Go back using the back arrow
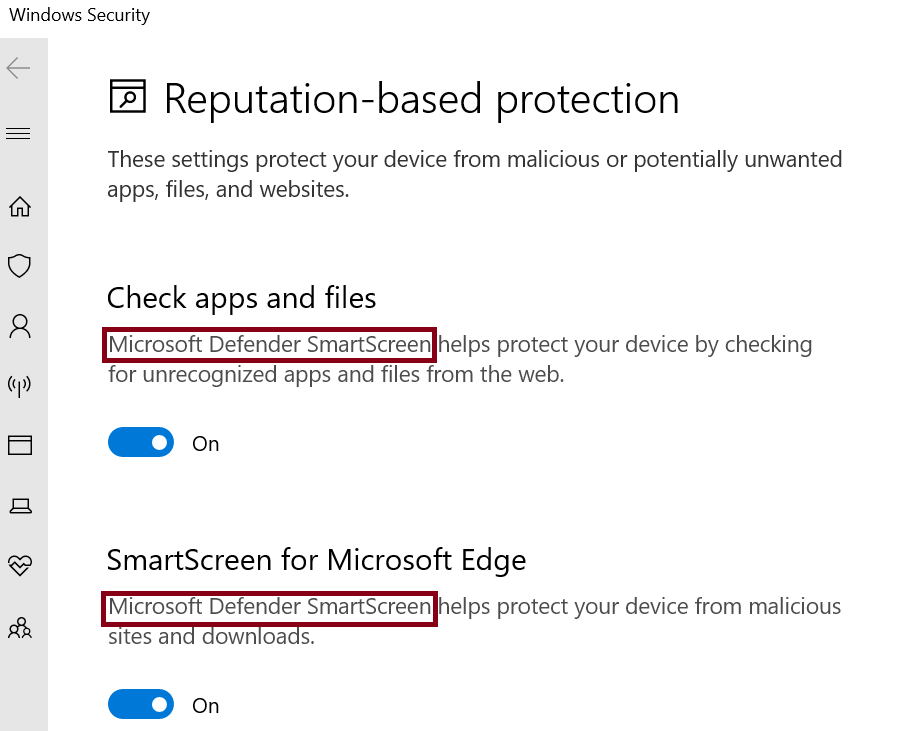The height and width of the screenshot is (731, 903). pos(18,68)
